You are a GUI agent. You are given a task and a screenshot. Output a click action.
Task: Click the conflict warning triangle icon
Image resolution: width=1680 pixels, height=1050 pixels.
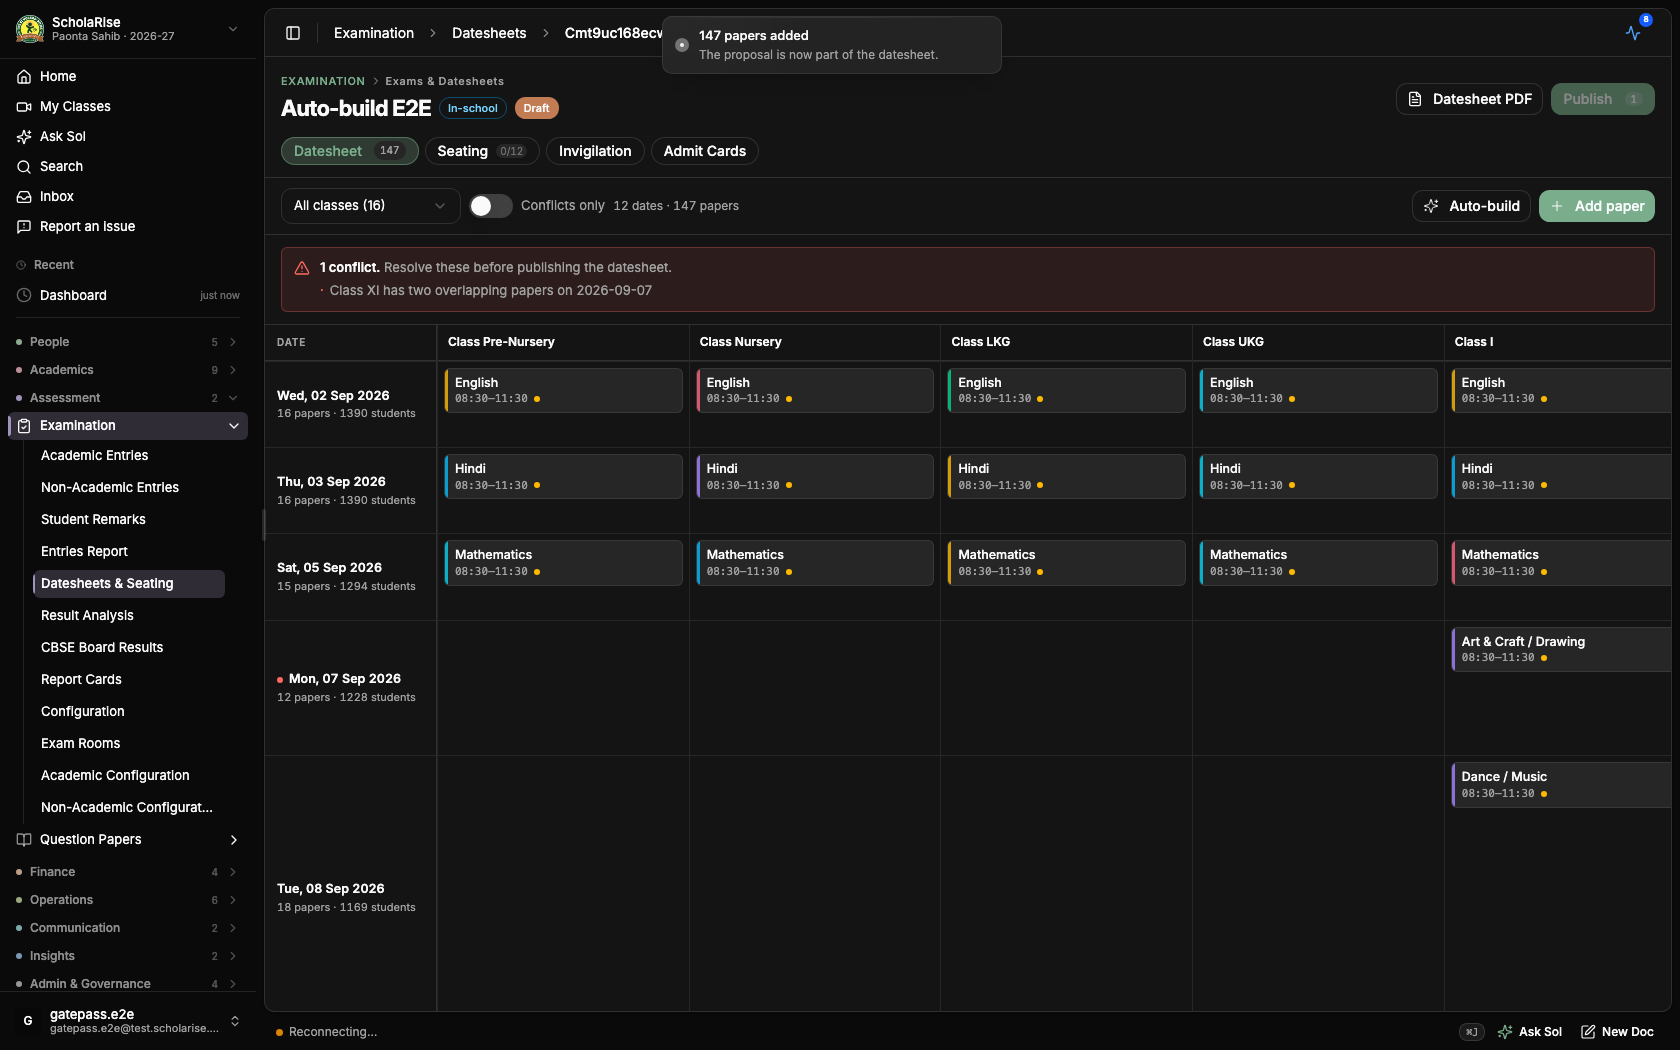[302, 268]
